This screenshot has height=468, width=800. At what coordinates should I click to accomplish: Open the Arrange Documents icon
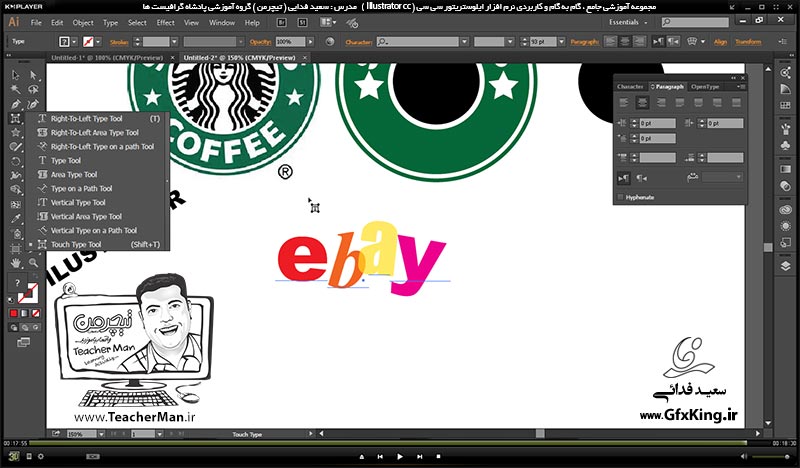(328, 22)
